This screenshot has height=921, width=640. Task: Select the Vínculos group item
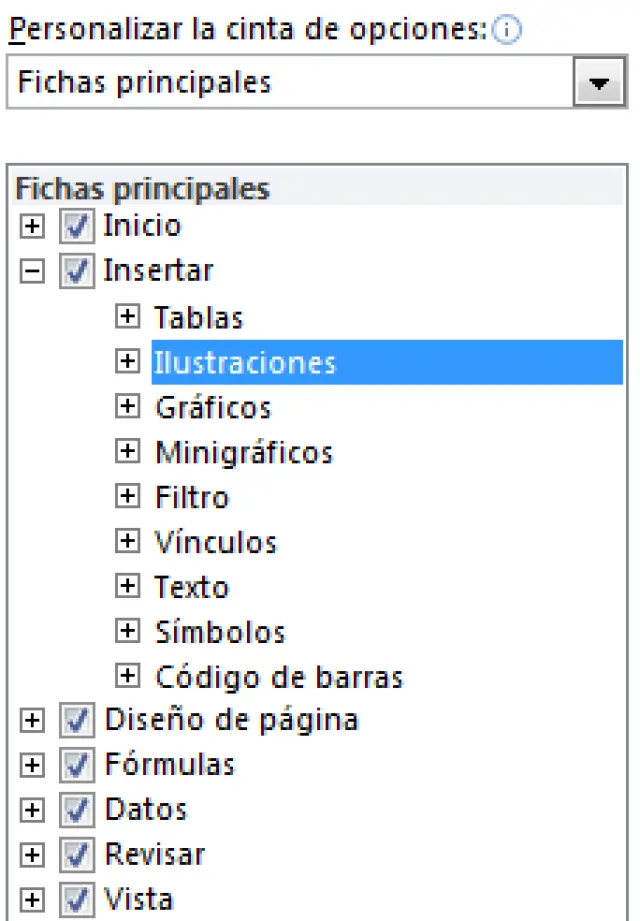coord(215,543)
